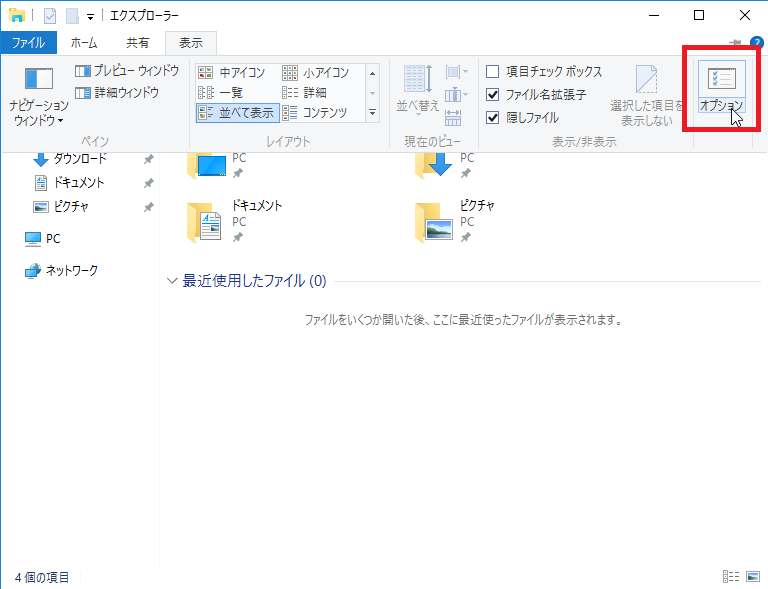Screen dimensions: 768x589
Task: Select Downloads (ダウンロード) in navigation pane
Action: click(x=69, y=159)
